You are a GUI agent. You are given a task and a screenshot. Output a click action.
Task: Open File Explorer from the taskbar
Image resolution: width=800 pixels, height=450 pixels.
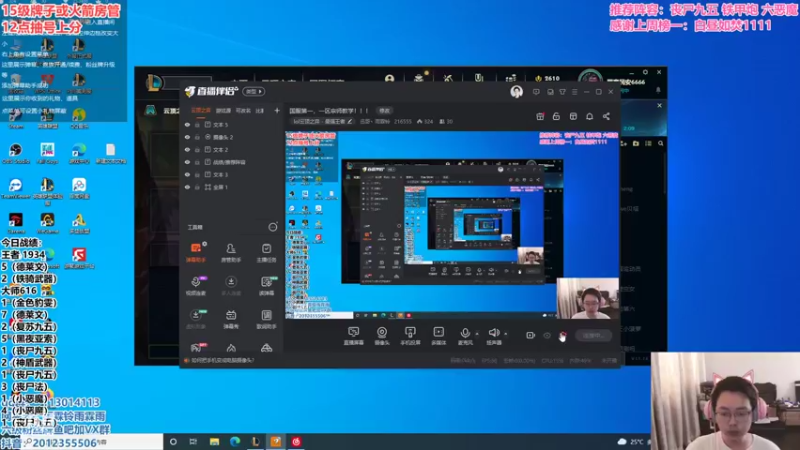coord(214,441)
